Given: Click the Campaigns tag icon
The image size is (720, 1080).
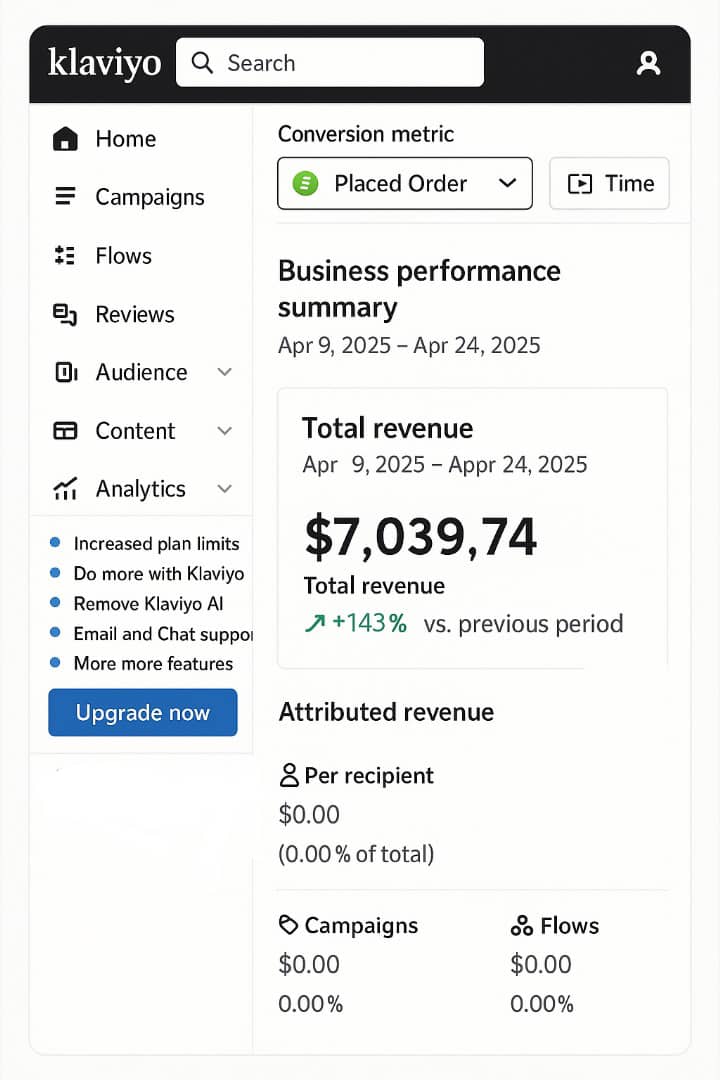Looking at the screenshot, I should (x=288, y=924).
